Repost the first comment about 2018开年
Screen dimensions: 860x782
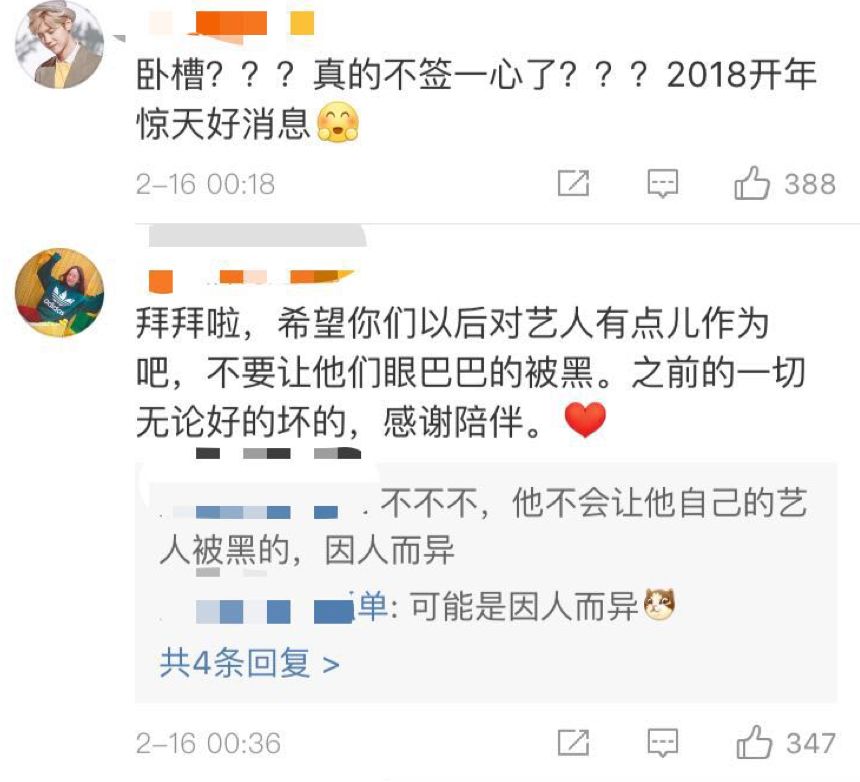point(573,183)
